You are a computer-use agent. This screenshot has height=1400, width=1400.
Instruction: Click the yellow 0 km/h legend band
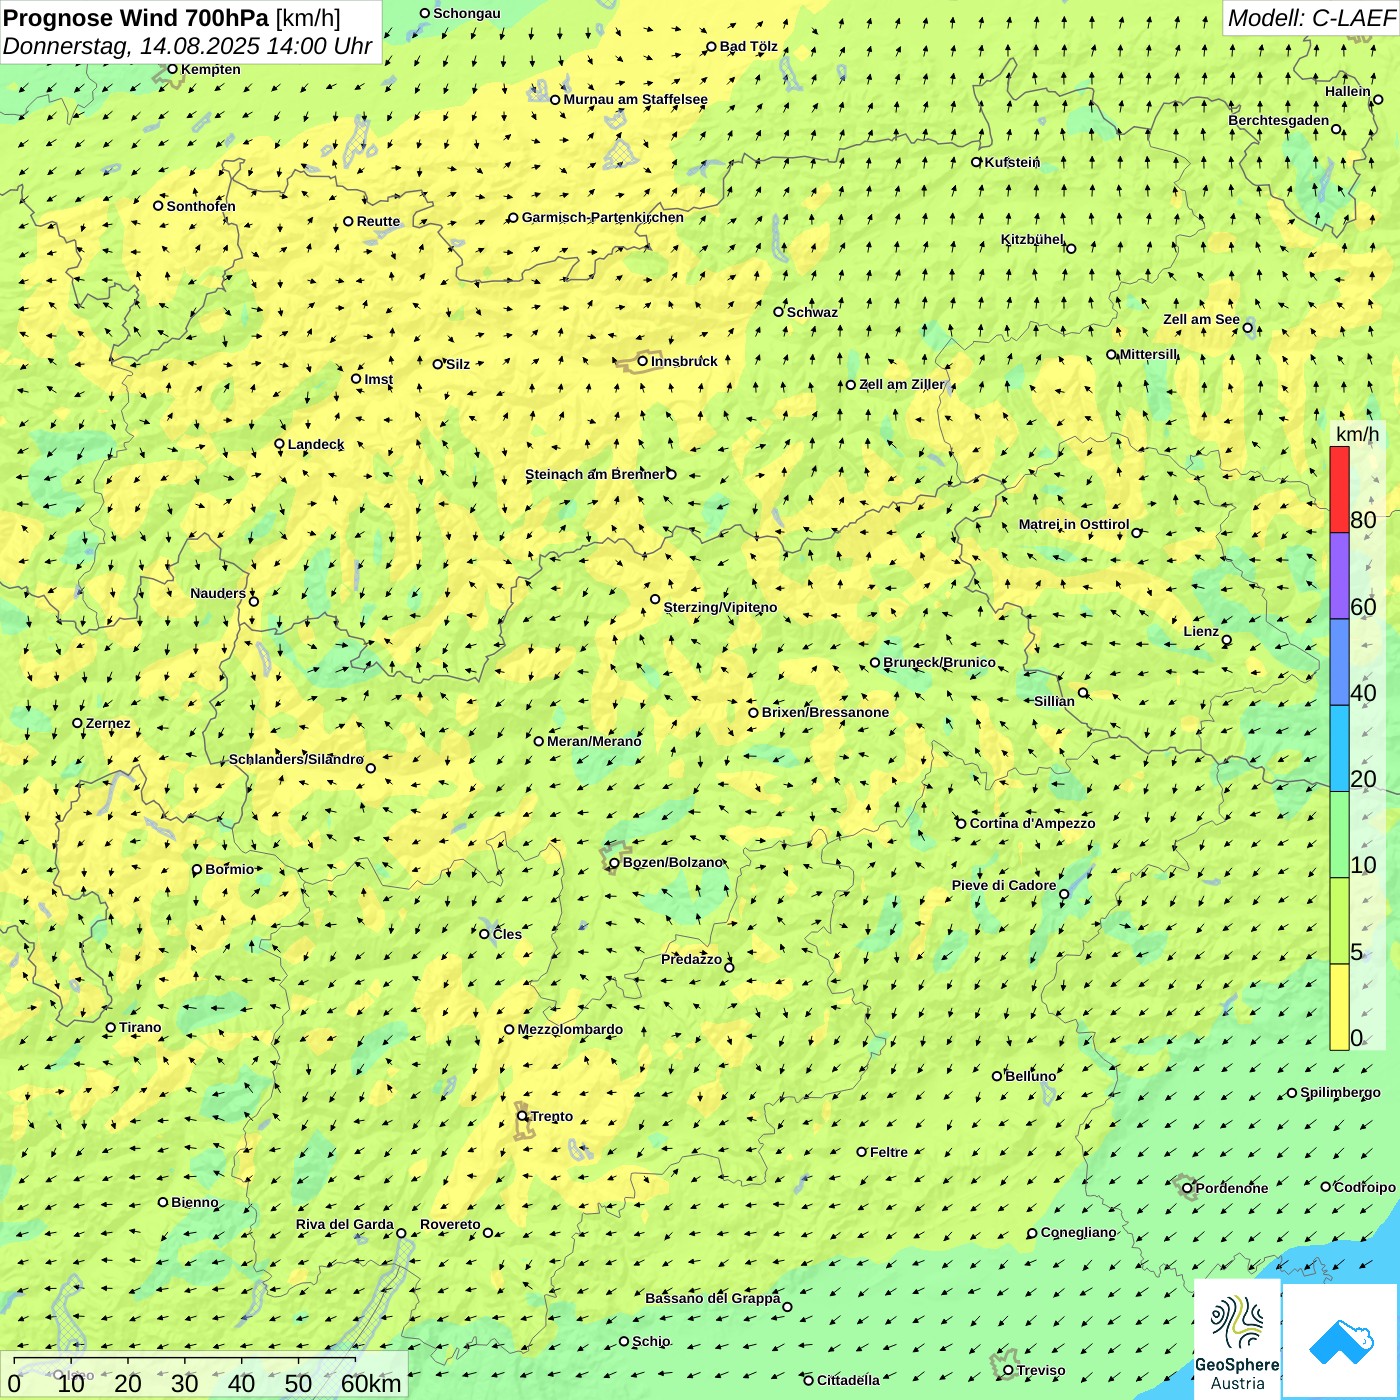1339,1007
